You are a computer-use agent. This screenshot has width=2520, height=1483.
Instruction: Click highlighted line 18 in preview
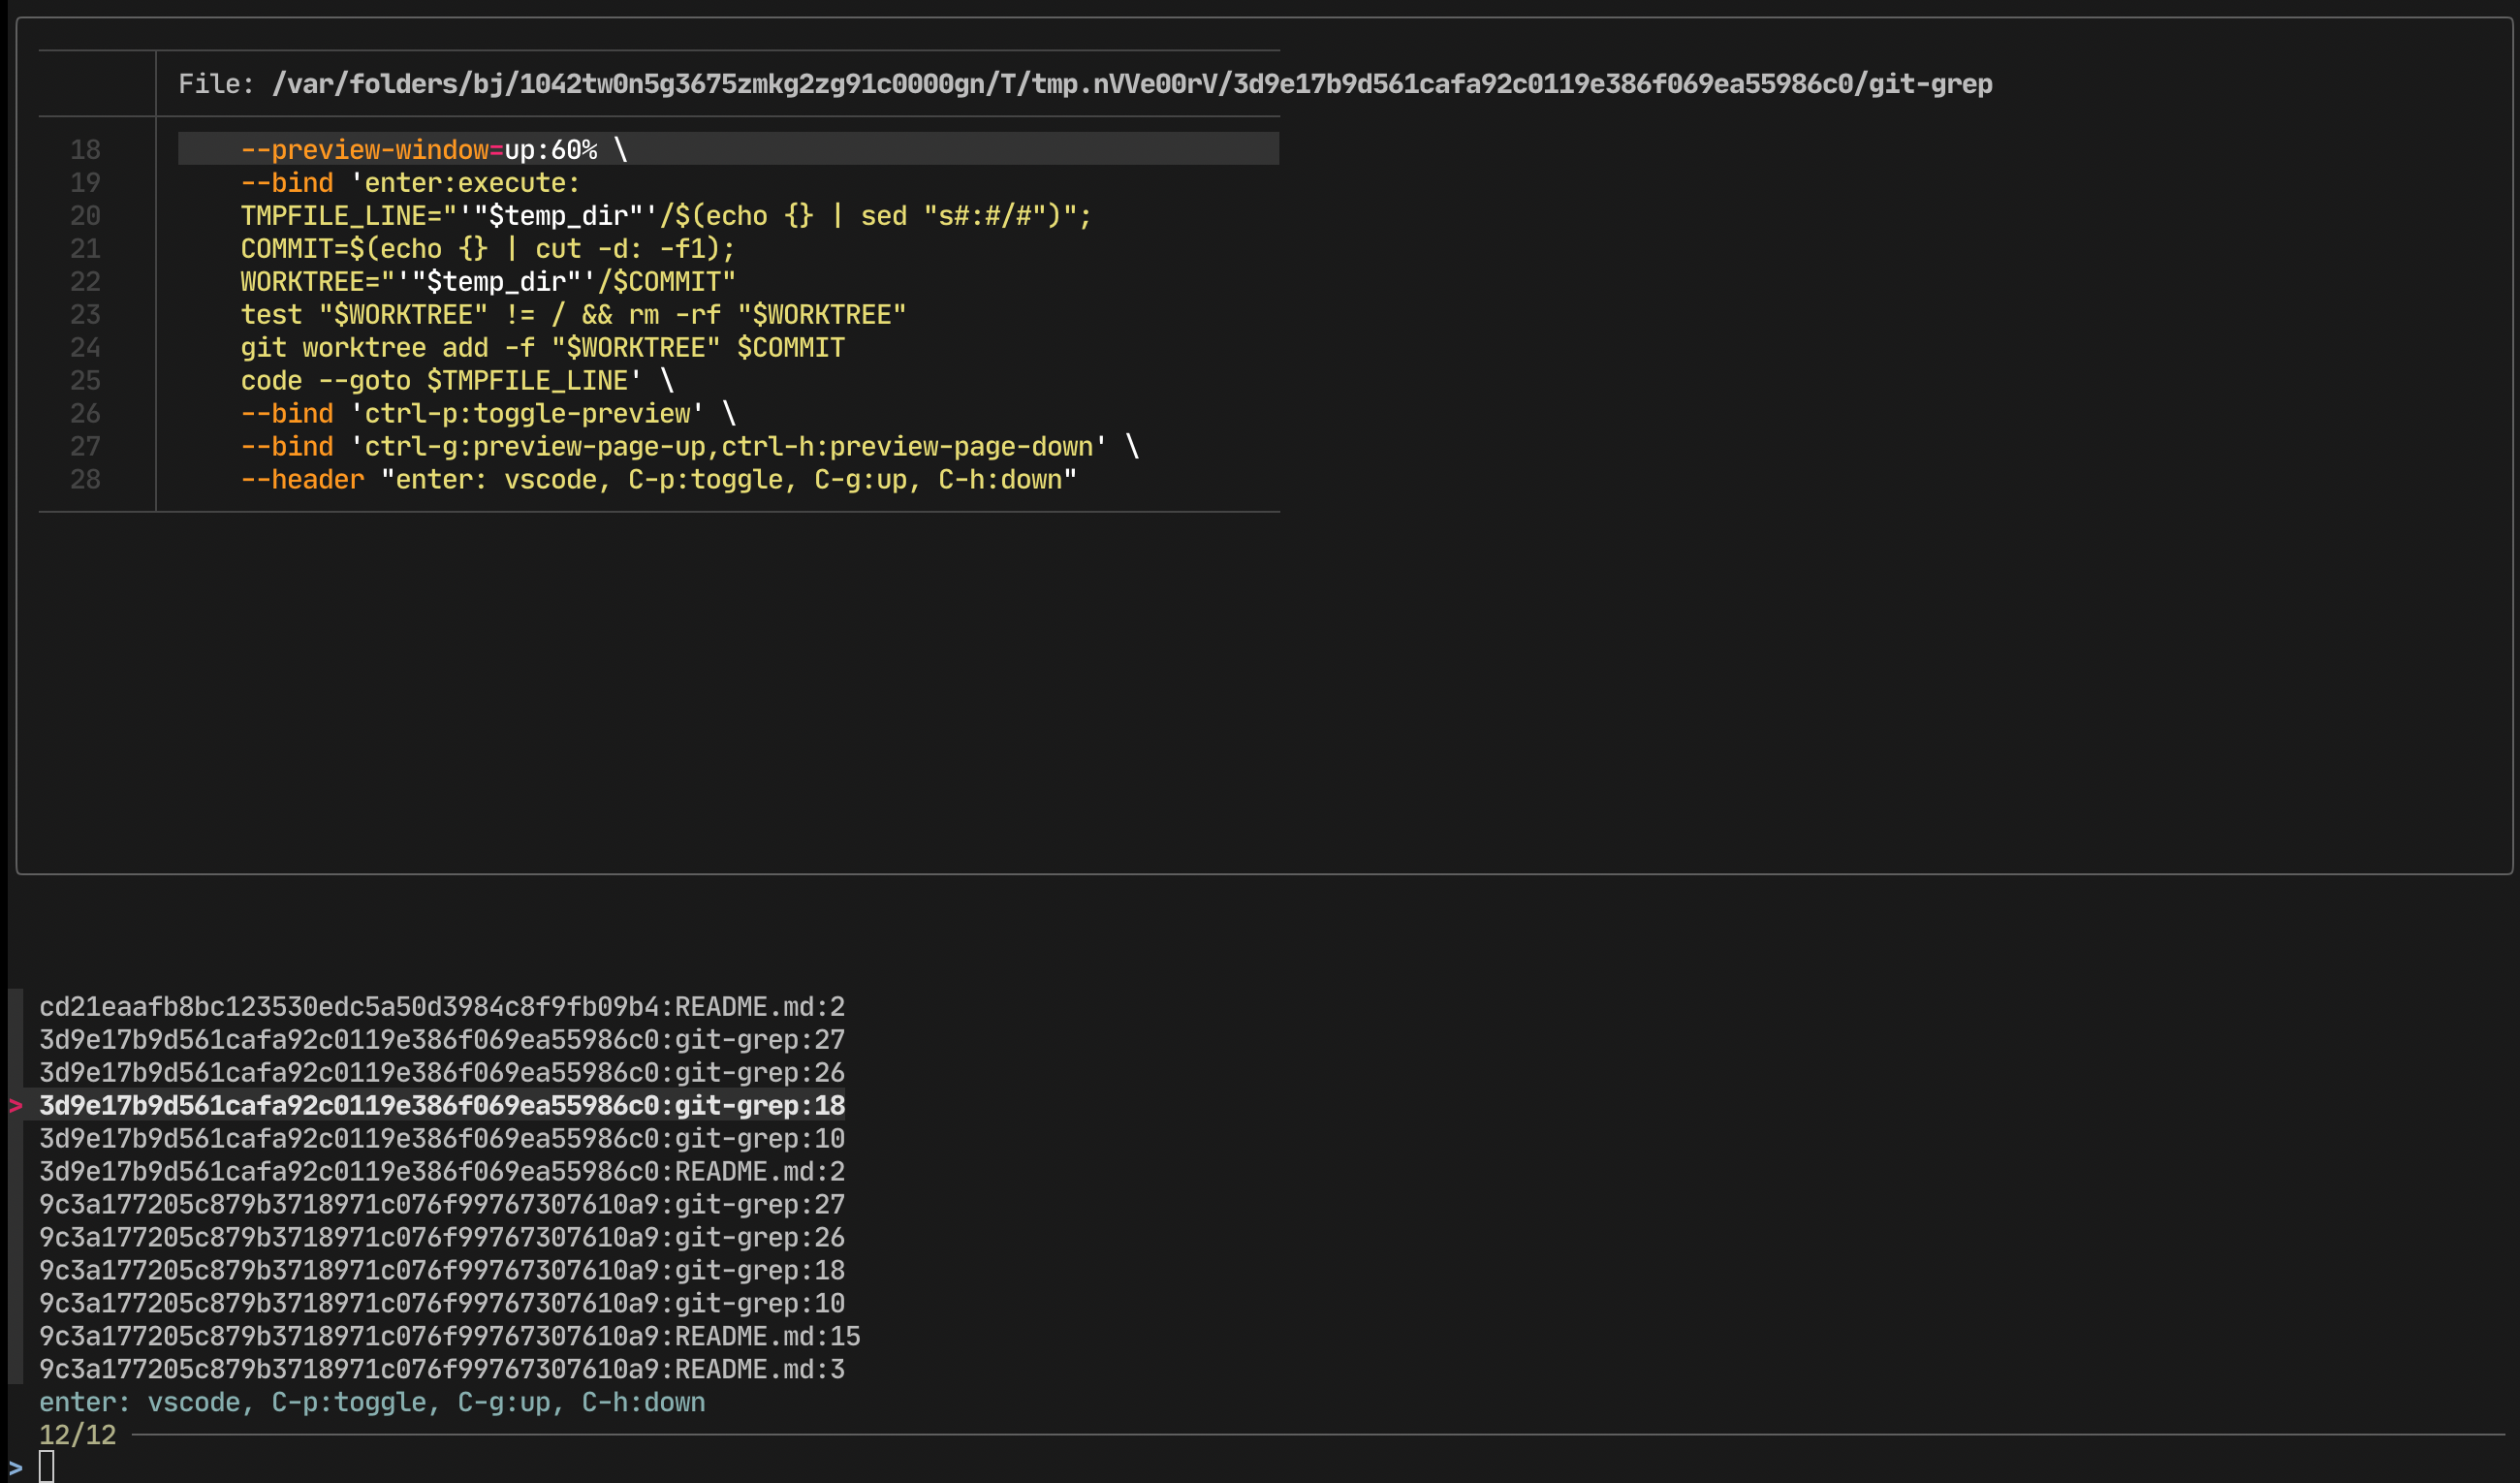click(x=433, y=150)
